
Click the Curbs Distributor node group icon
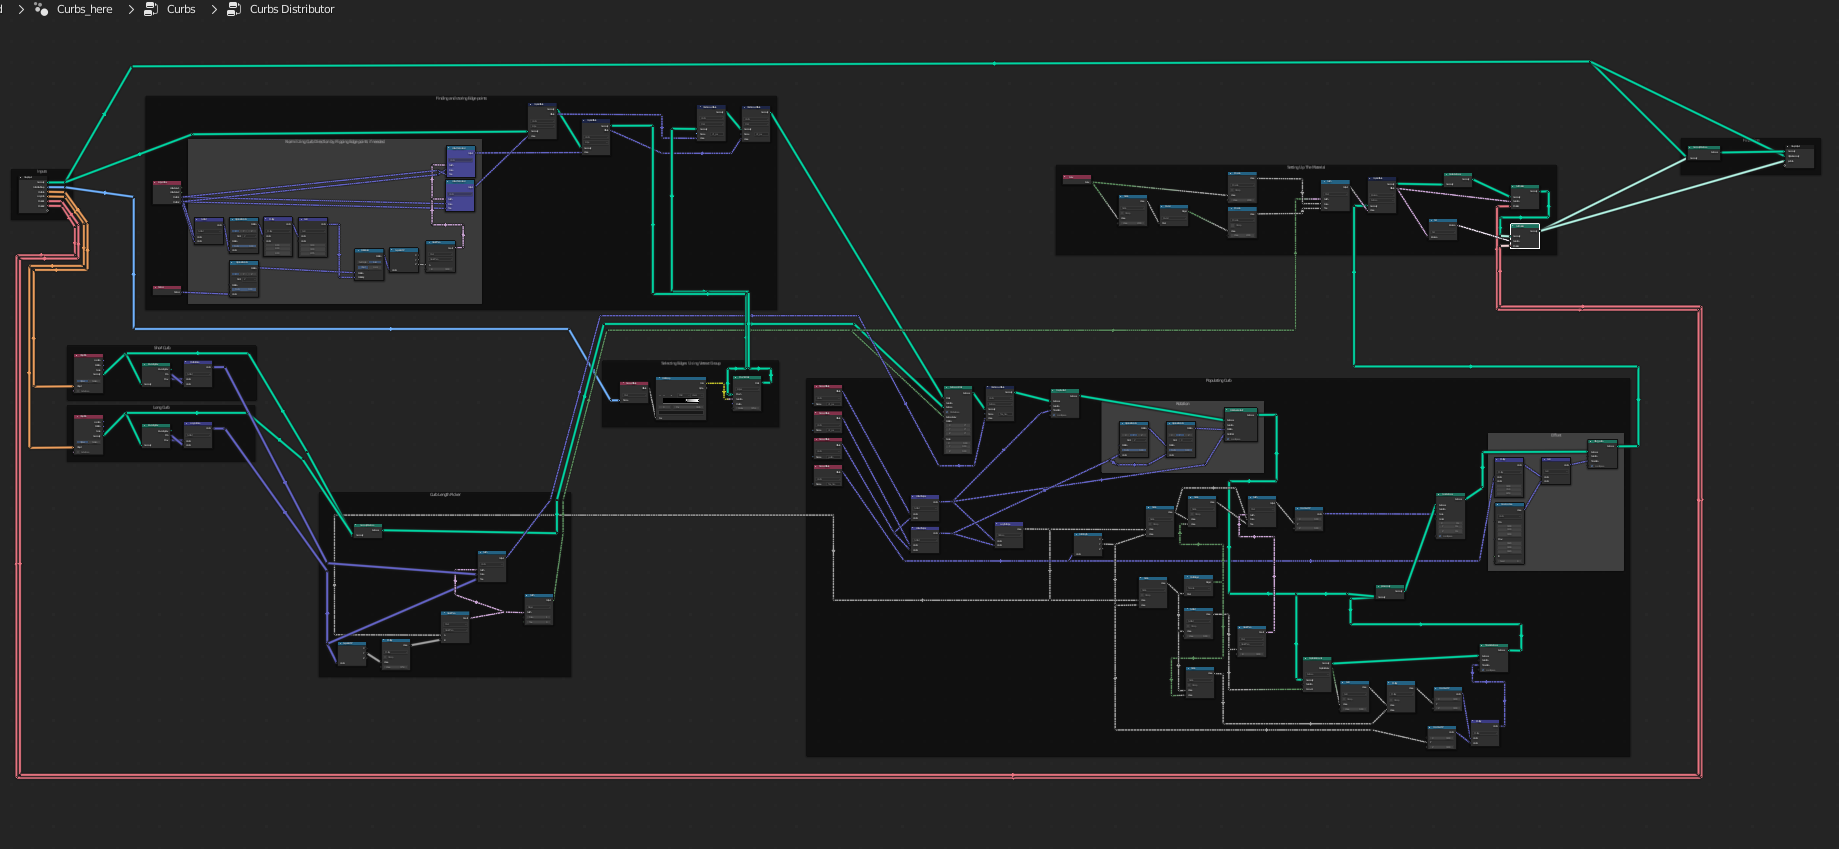click(234, 9)
